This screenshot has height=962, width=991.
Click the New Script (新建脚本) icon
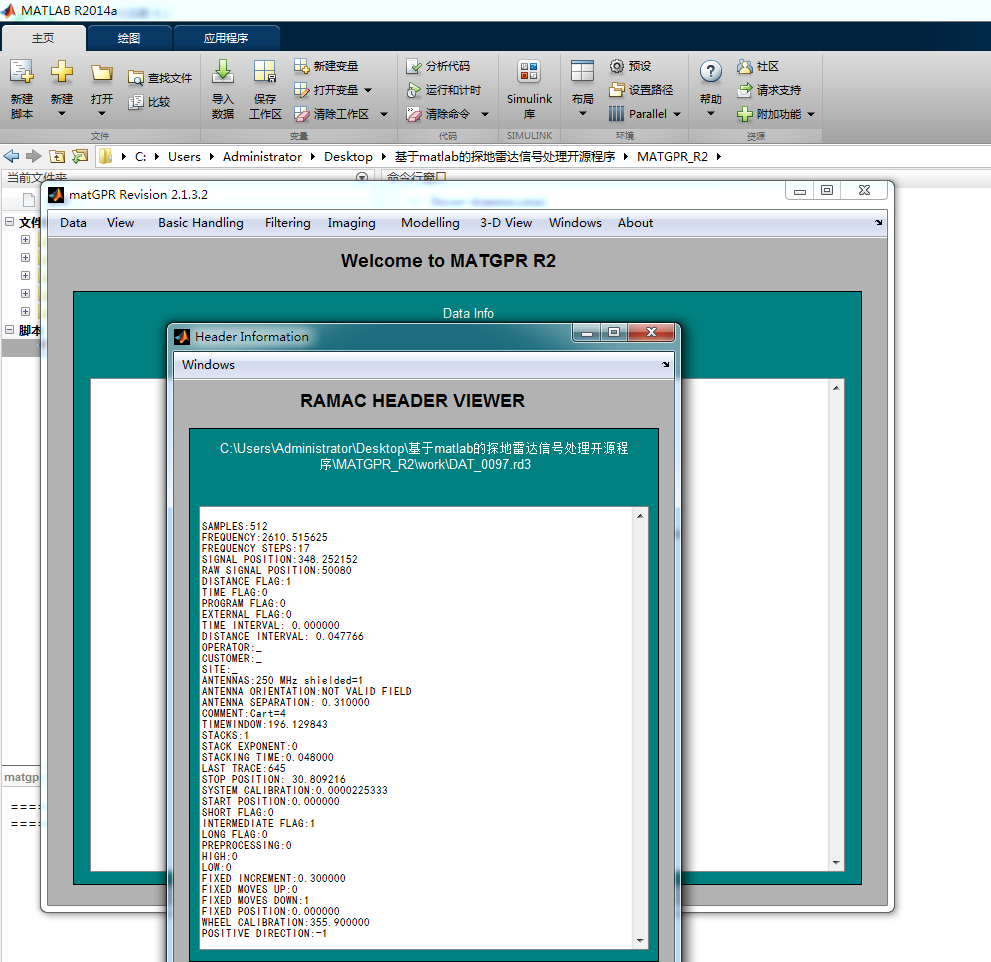21,72
